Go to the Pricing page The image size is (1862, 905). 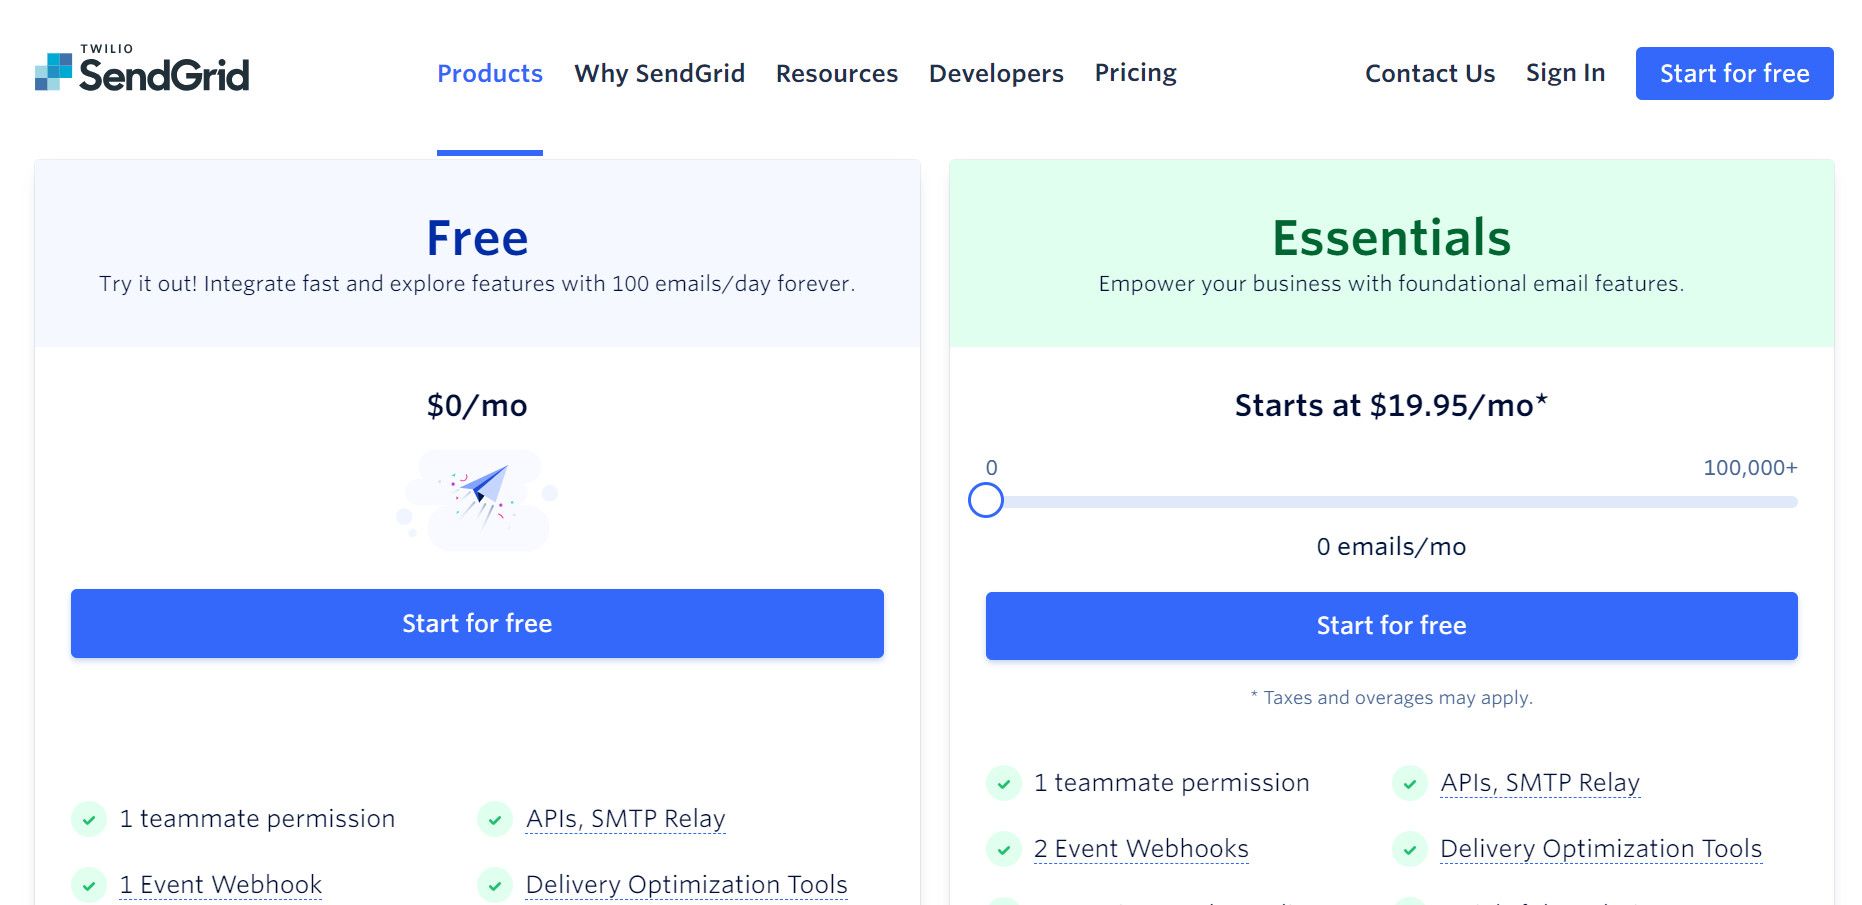pos(1135,73)
